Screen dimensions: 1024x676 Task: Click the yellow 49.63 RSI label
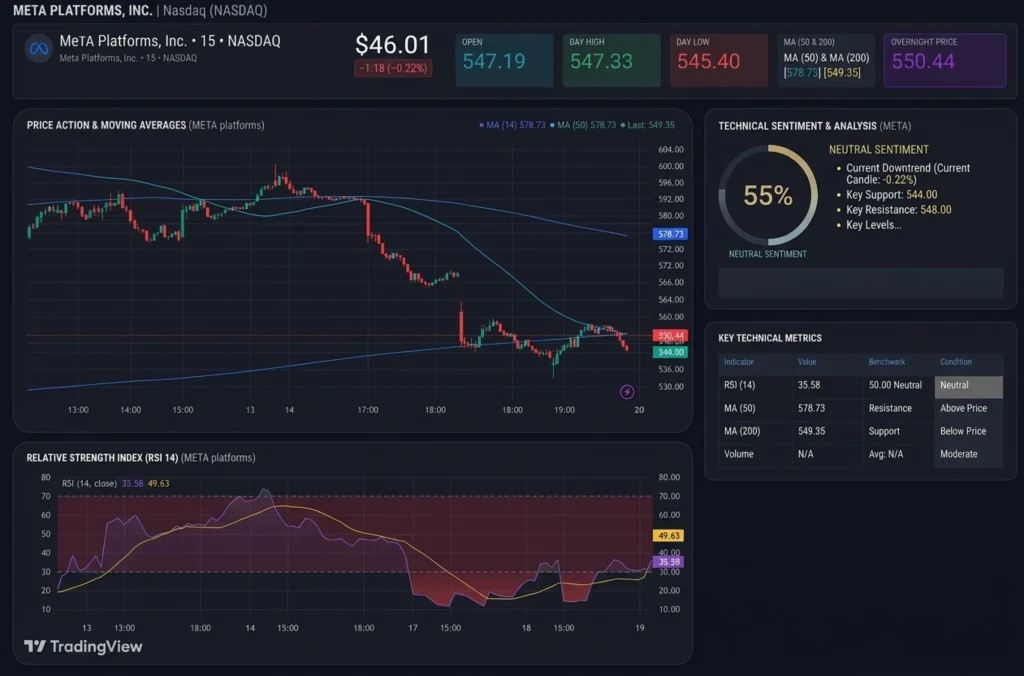coord(668,536)
